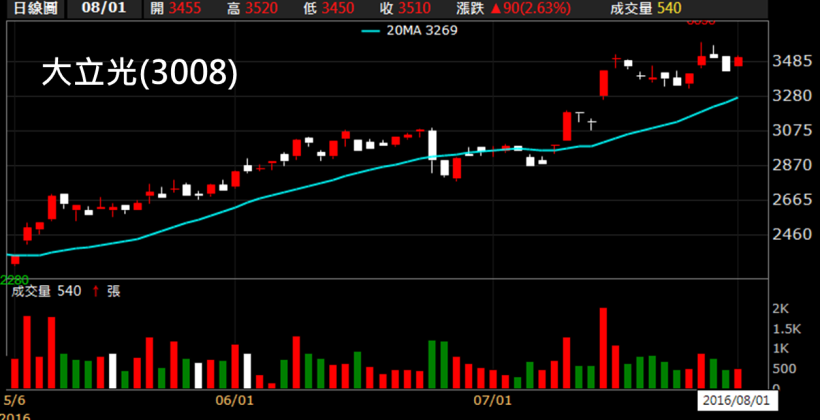Click the 3280 price axis label

[x=793, y=96]
